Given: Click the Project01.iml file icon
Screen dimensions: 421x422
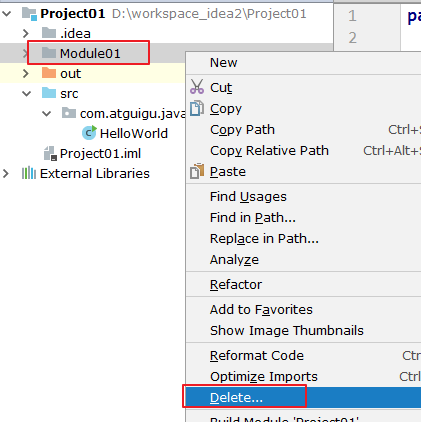Looking at the screenshot, I should coord(50,153).
